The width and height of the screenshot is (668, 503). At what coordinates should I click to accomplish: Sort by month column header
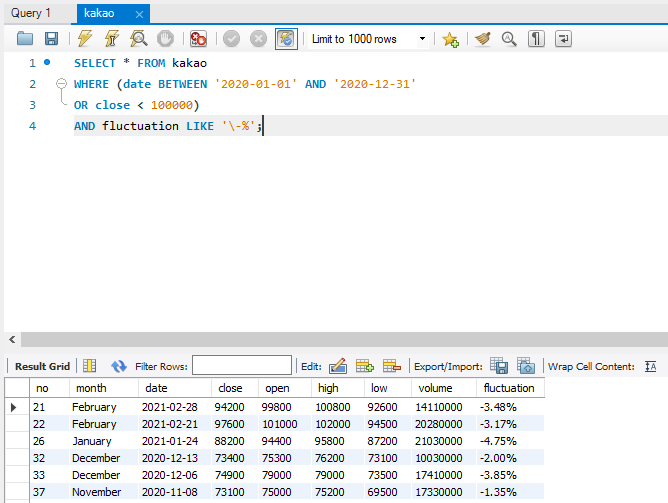click(104, 388)
